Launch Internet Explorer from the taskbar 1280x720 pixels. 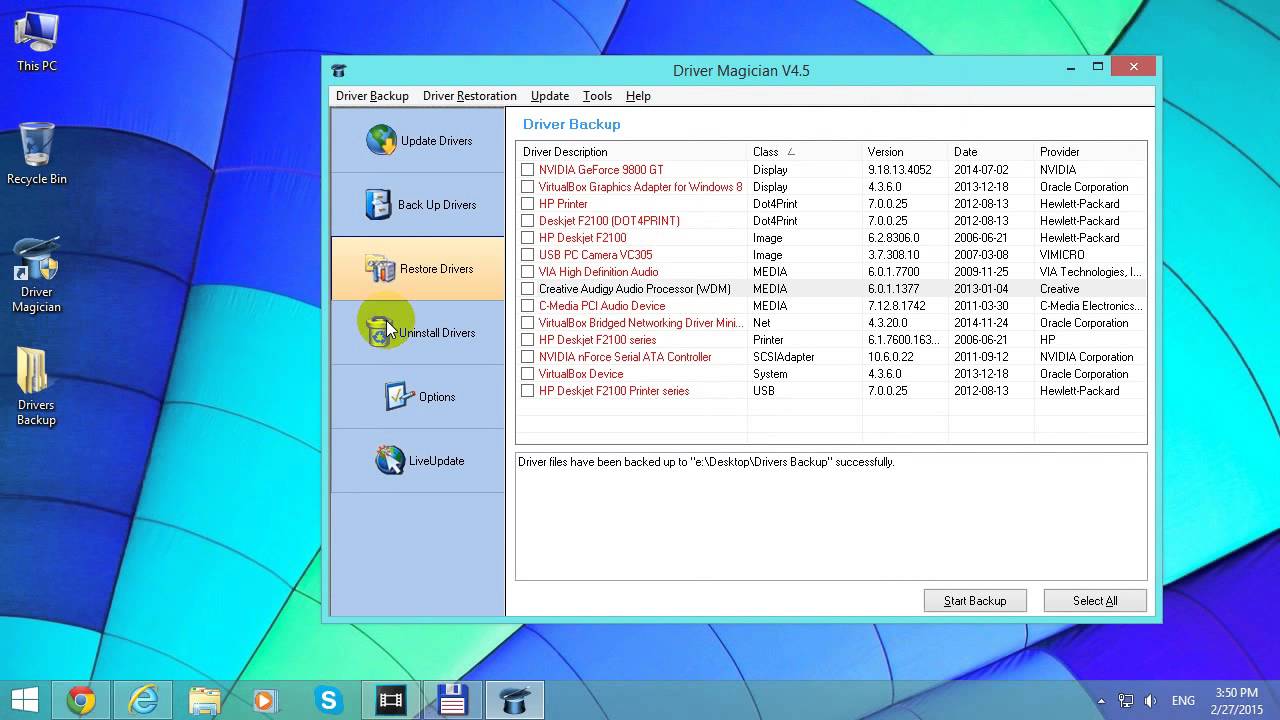click(144, 701)
